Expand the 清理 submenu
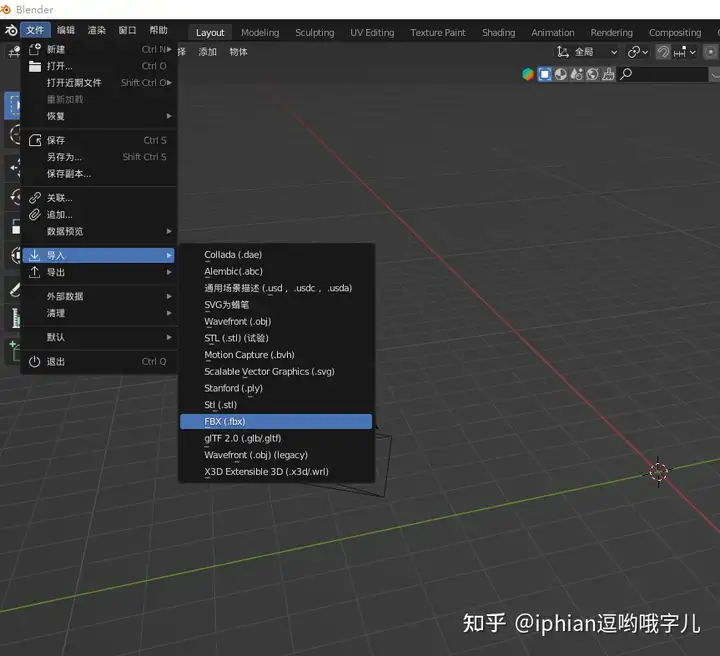This screenshot has width=720, height=656. [x=99, y=313]
